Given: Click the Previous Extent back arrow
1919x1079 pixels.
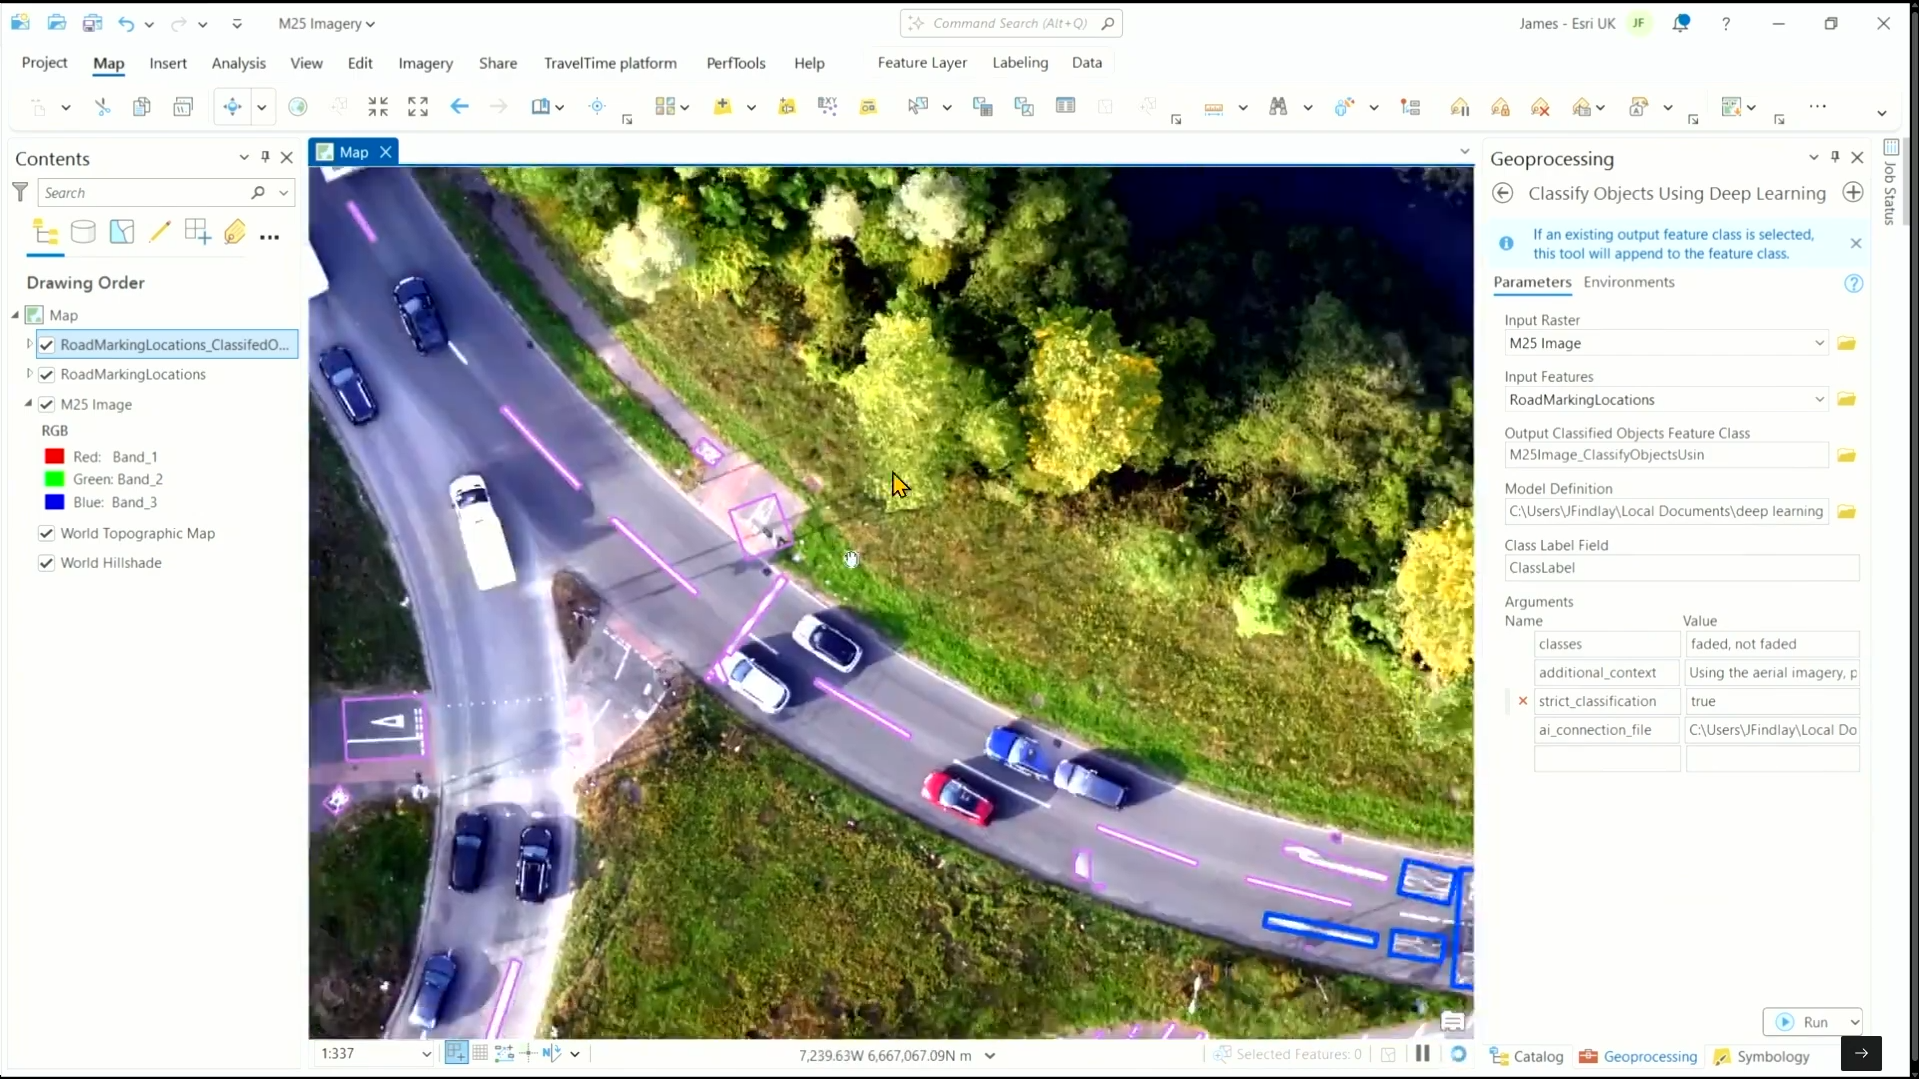Looking at the screenshot, I should tap(459, 107).
